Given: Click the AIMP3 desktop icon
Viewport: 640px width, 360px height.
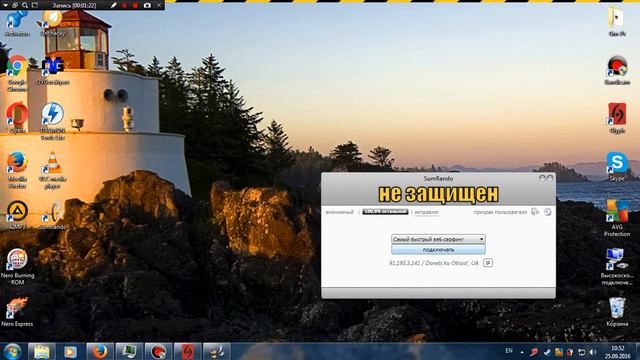Looking at the screenshot, I should click(x=17, y=215).
